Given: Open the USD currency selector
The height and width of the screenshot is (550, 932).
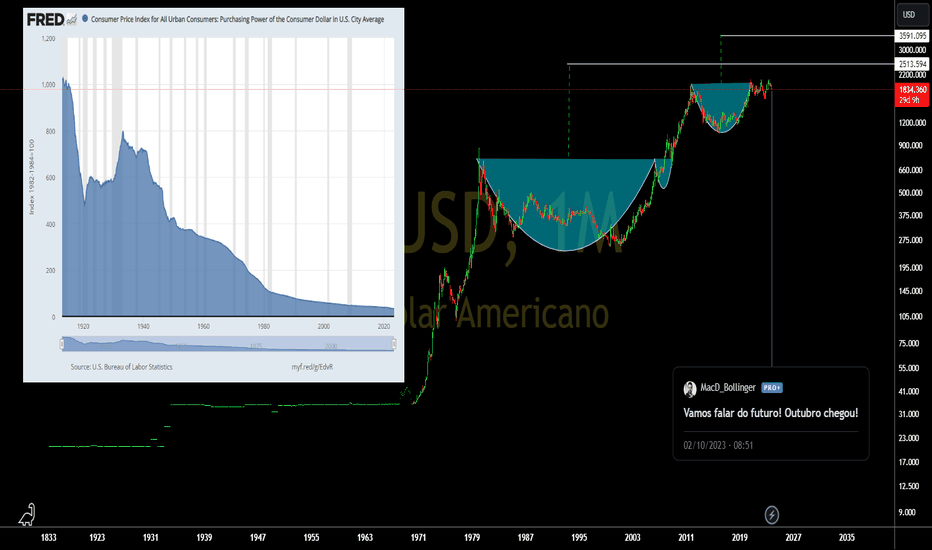Looking at the screenshot, I should point(912,15).
